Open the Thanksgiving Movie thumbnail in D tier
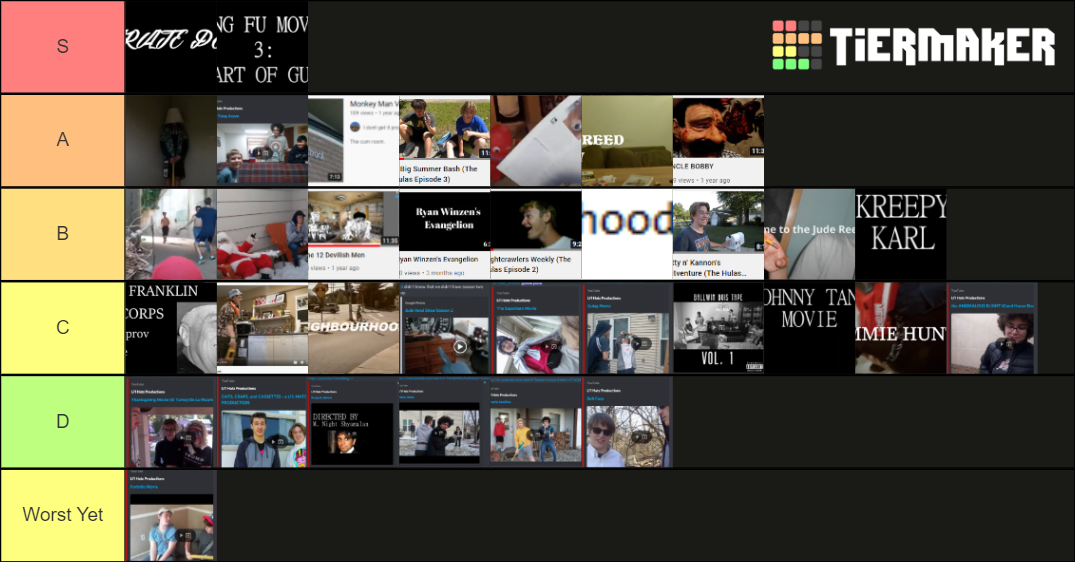 click(x=171, y=422)
